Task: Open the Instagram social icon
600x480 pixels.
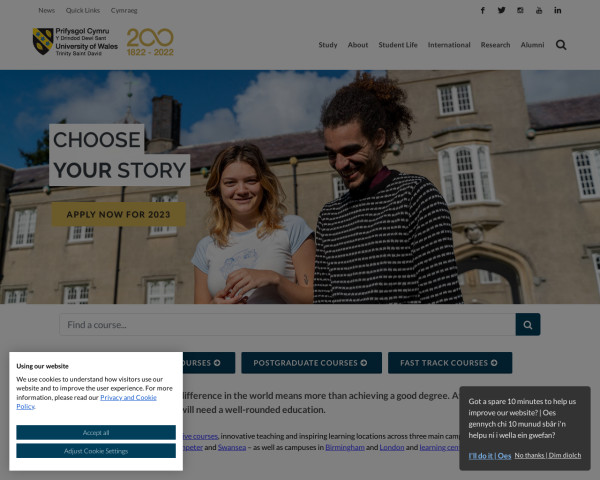Action: 520,10
